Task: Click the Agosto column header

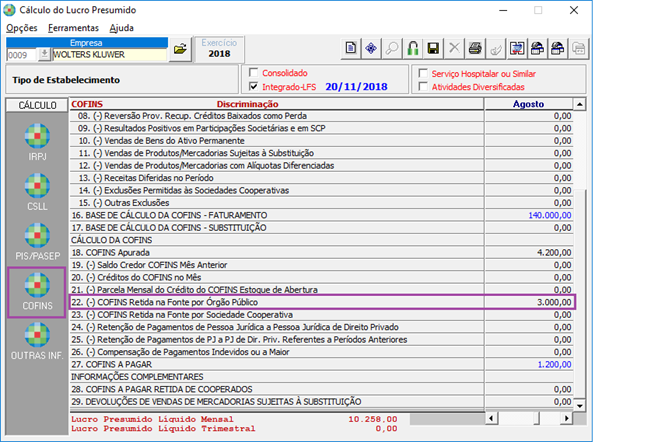Action: pyautogui.click(x=528, y=104)
